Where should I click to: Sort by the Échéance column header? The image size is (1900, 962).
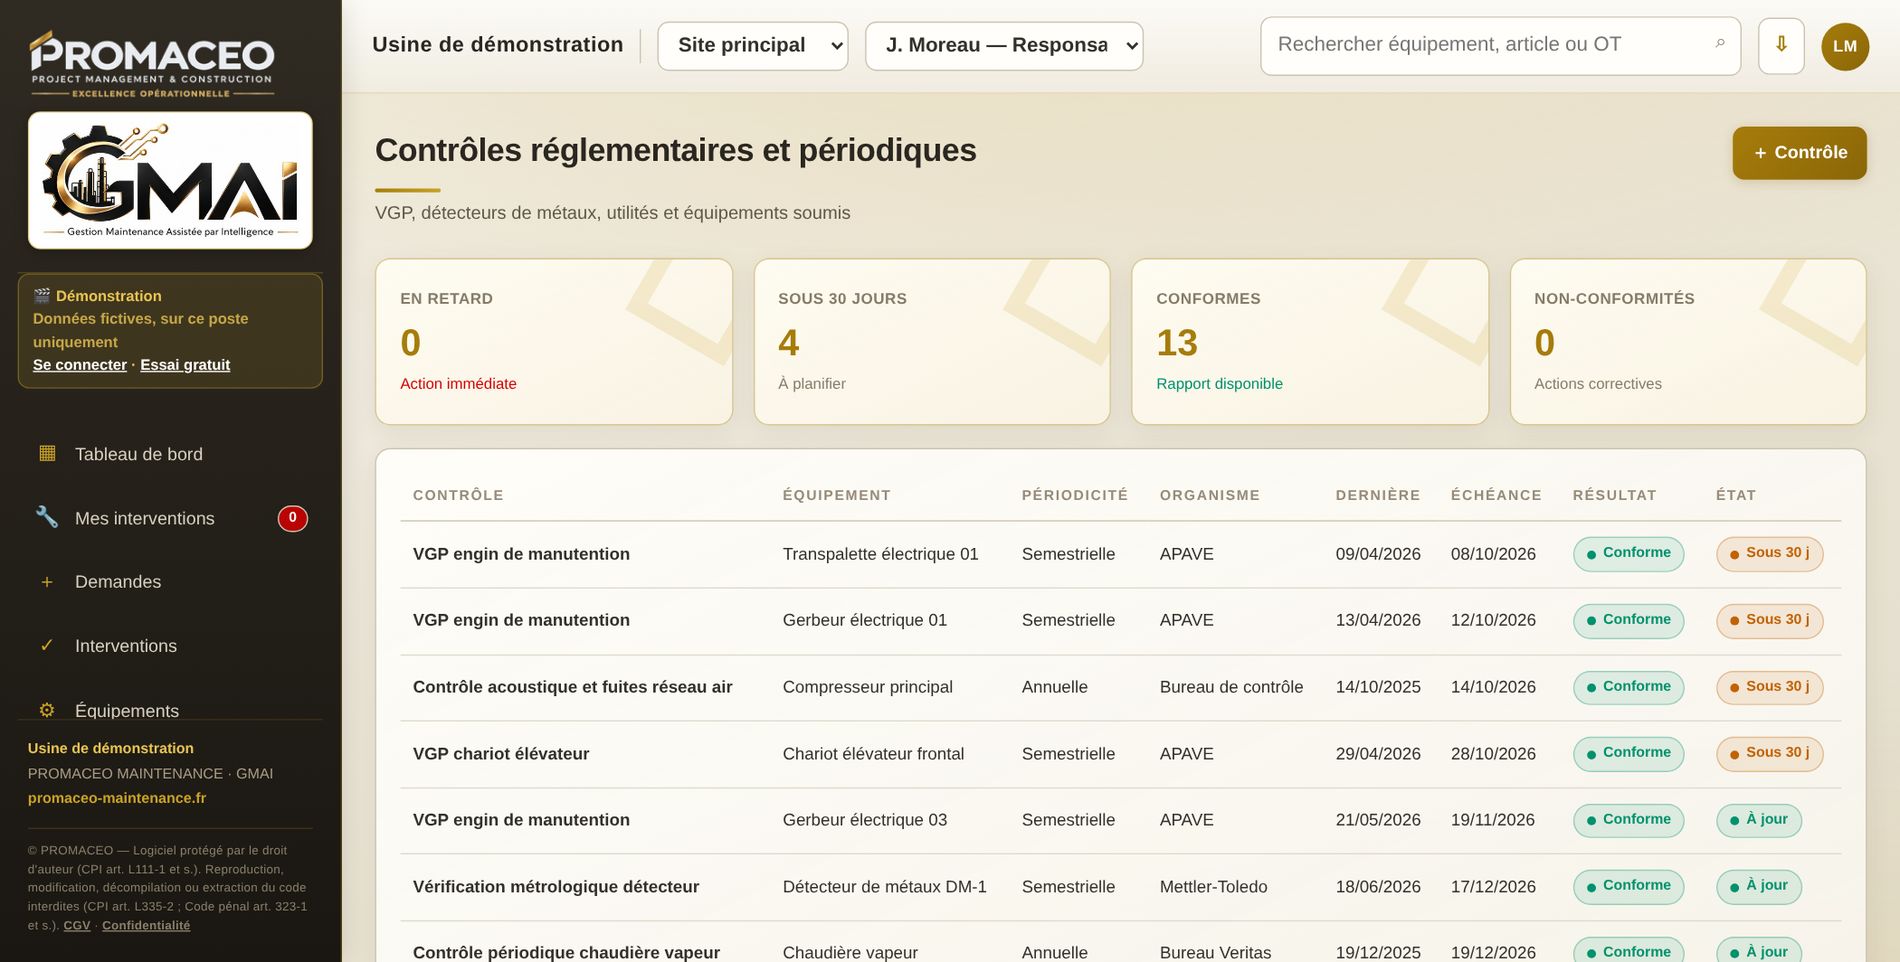[x=1496, y=495]
